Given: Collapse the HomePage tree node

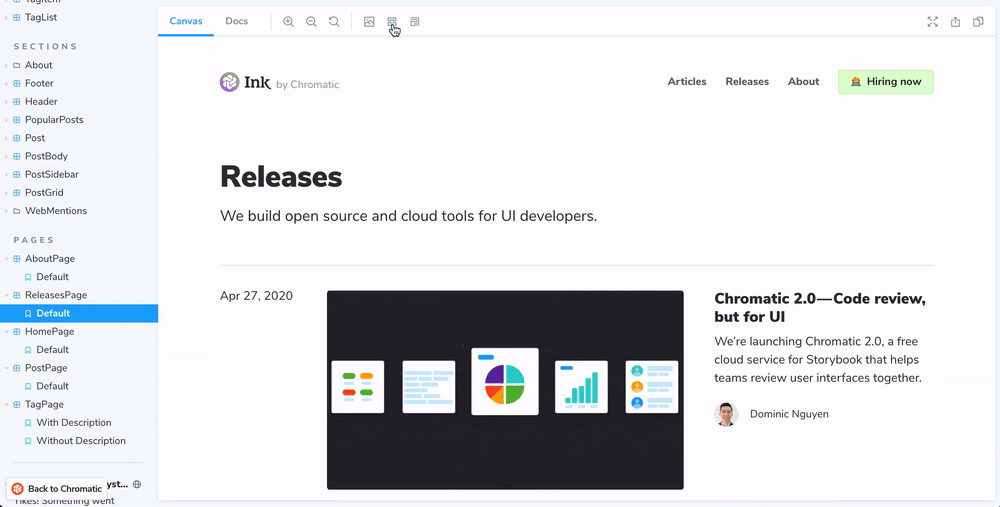Looking at the screenshot, I should click(6, 332).
